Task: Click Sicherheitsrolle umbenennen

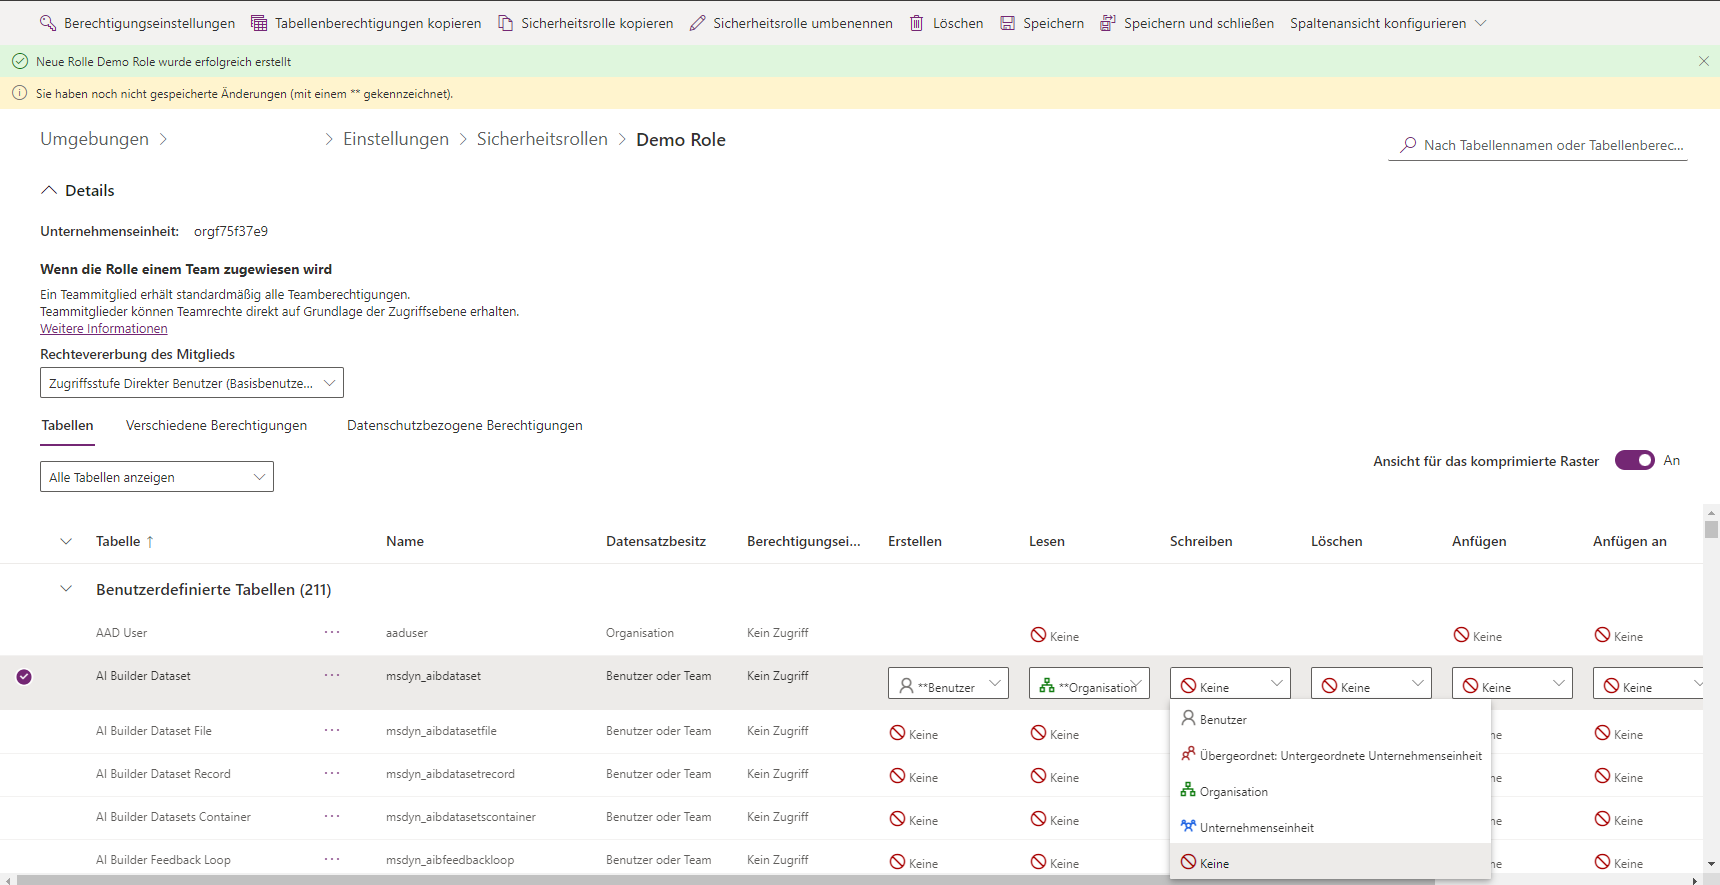Action: tap(790, 23)
